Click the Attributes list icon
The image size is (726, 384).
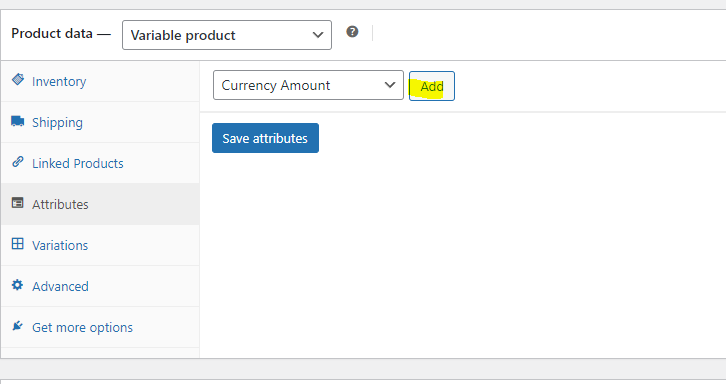tap(18, 203)
